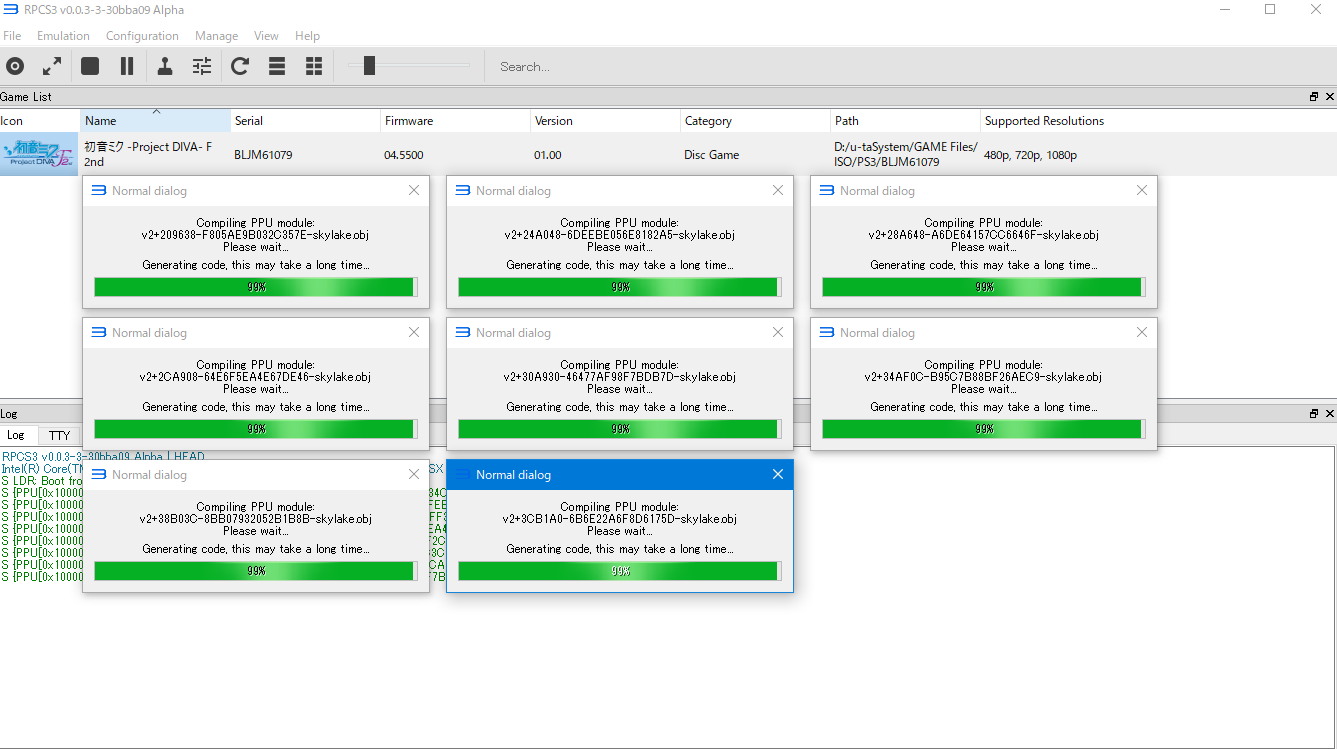Pause emulation with the pause icon
Image resolution: width=1337 pixels, height=749 pixels.
127,66
